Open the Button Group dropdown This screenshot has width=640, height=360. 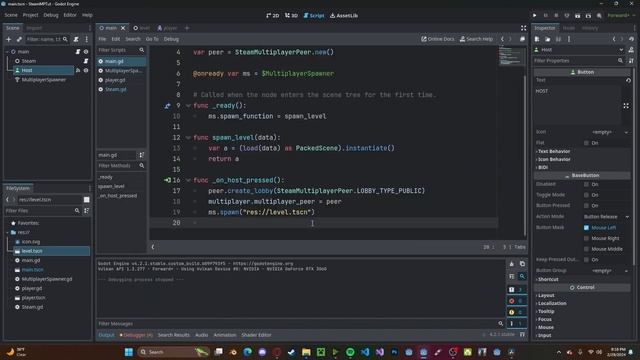[x=607, y=271]
